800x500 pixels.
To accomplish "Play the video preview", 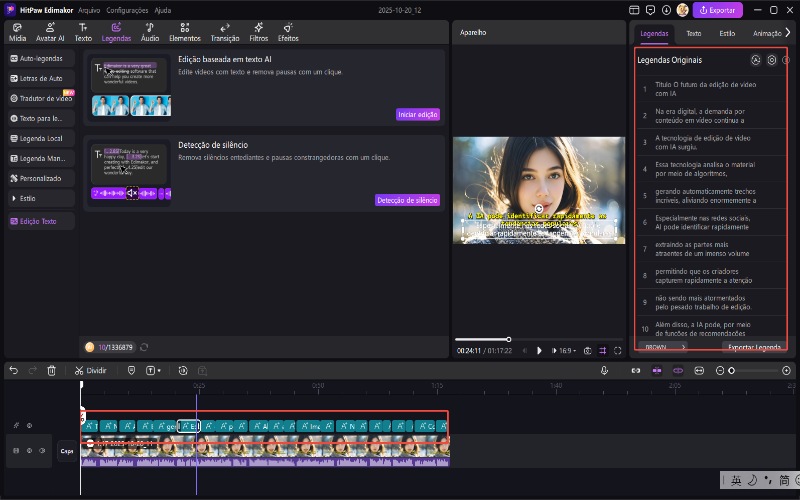I will coord(539,351).
